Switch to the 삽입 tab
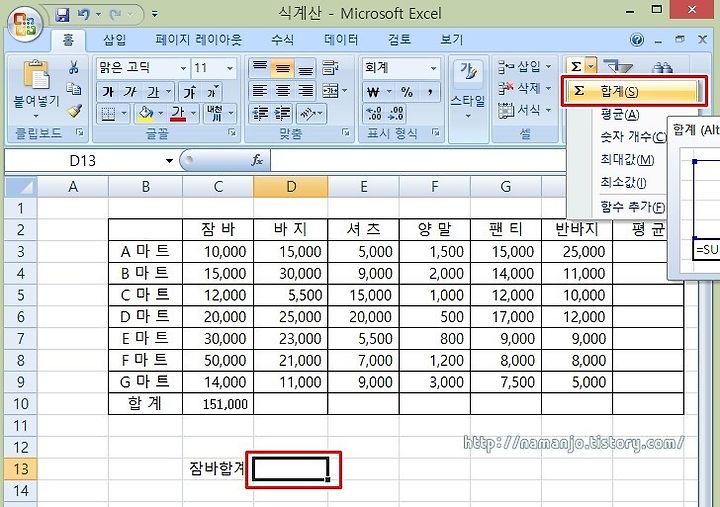Image resolution: width=720 pixels, height=507 pixels. pos(114,40)
